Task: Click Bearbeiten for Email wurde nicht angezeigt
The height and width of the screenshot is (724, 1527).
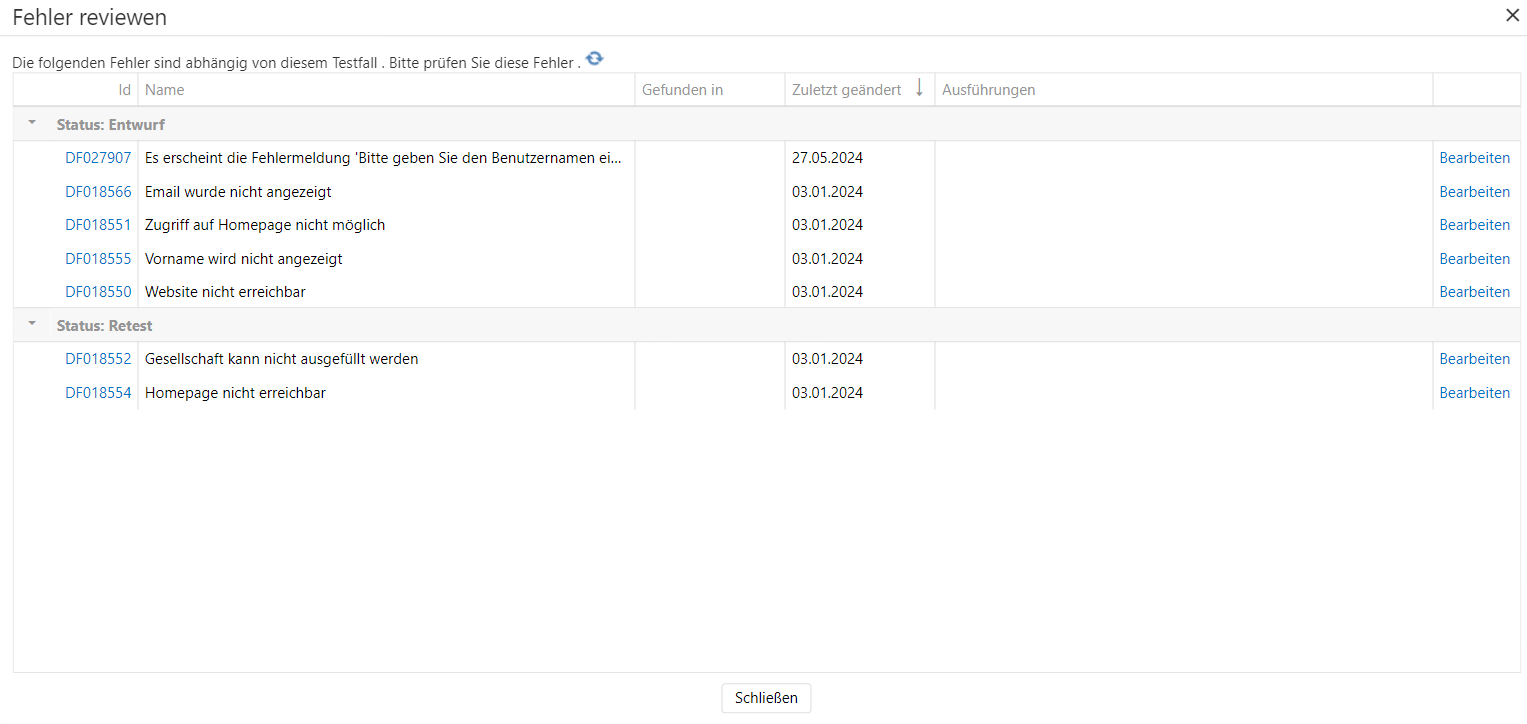Action: pos(1474,192)
